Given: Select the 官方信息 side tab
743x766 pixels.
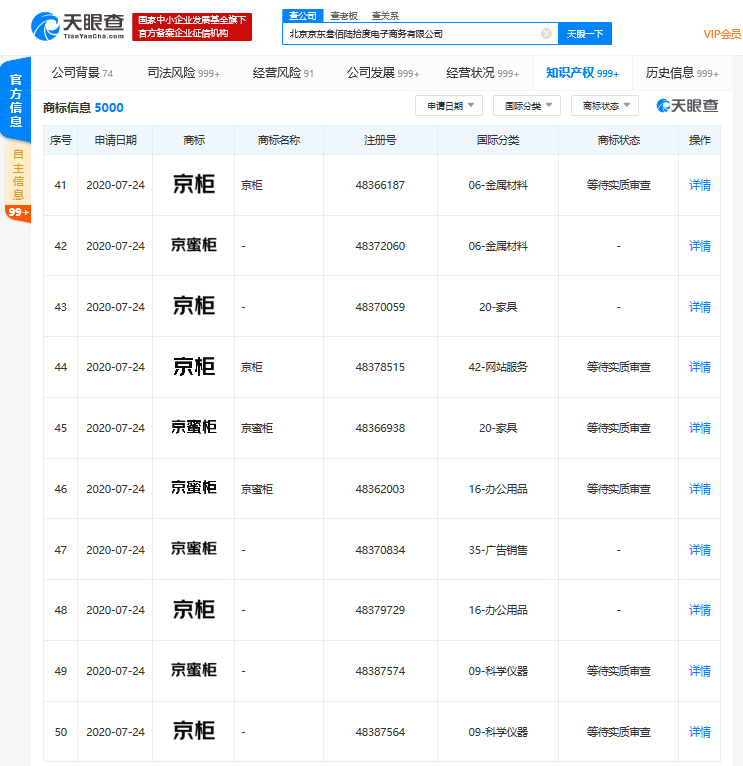Looking at the screenshot, I should point(16,100).
